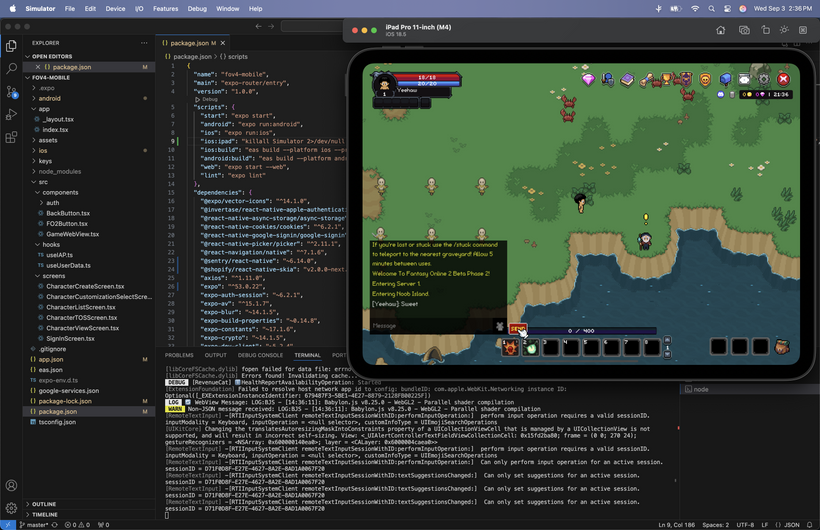Expand the OUTLINE section
The width and height of the screenshot is (820, 530).
[x=44, y=504]
